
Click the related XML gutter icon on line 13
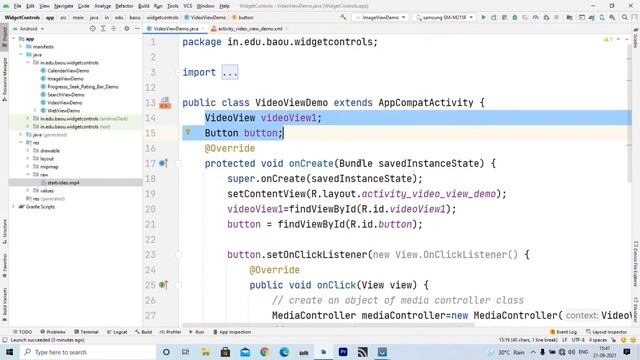click(165, 103)
